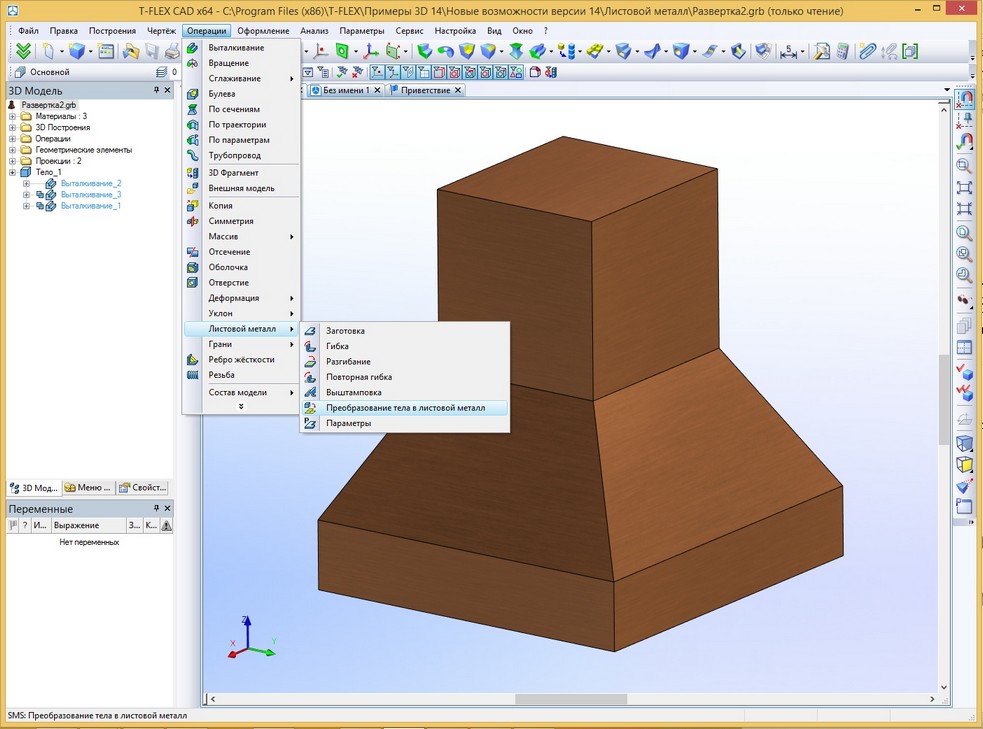Click Преобразование тела в листовой металл
The height and width of the screenshot is (729, 983).
pos(405,408)
